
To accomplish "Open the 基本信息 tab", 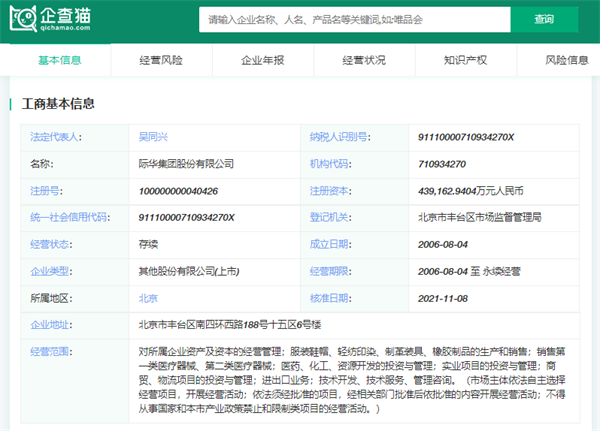I will tap(60, 60).
